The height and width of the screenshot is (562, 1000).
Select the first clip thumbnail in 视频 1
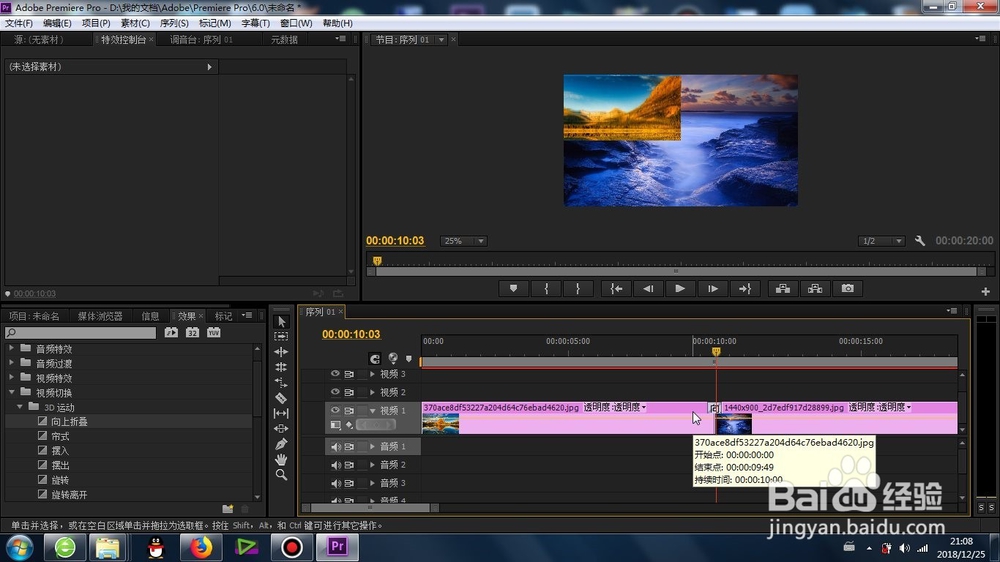pyautogui.click(x=440, y=424)
